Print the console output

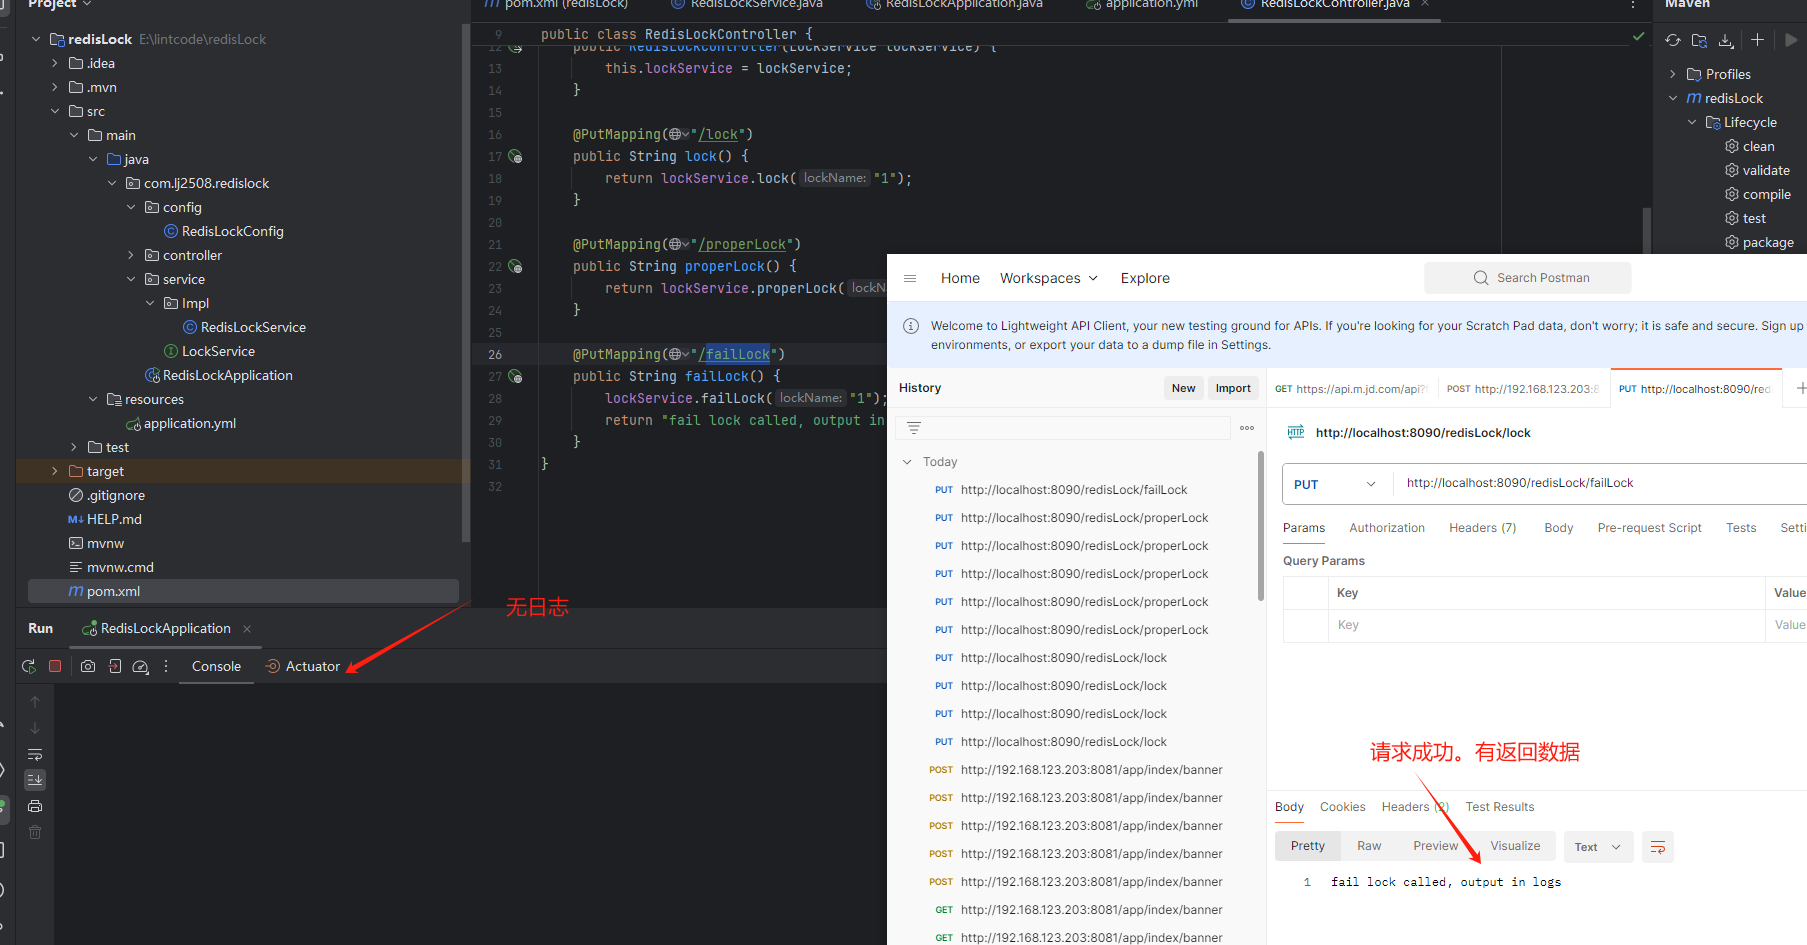(35, 806)
